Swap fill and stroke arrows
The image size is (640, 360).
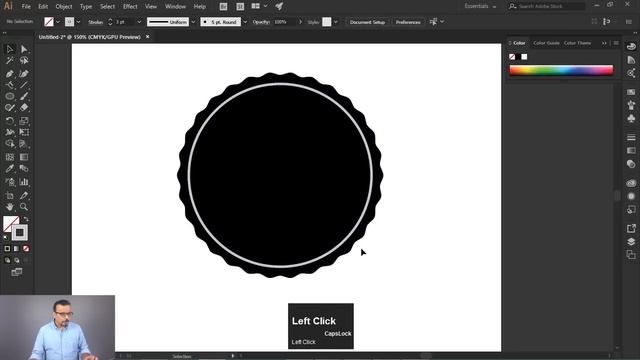pos(26,219)
